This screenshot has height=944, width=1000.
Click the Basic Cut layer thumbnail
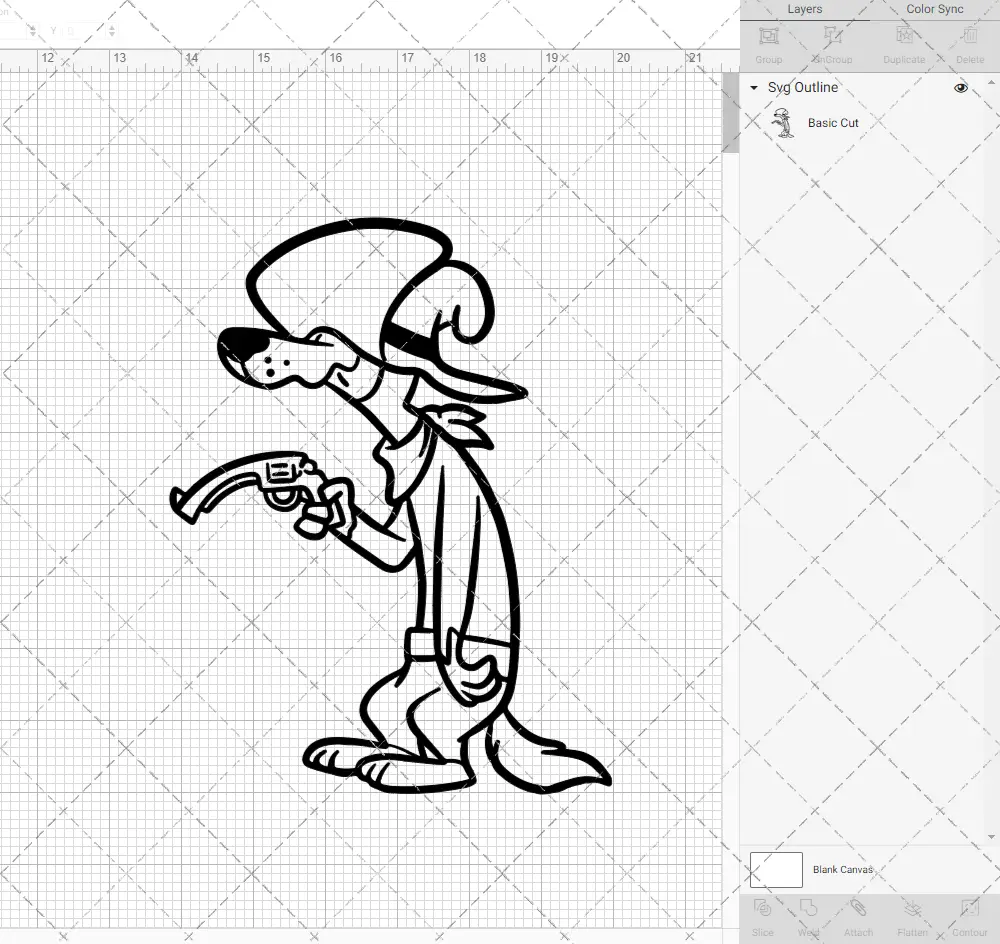pos(784,123)
